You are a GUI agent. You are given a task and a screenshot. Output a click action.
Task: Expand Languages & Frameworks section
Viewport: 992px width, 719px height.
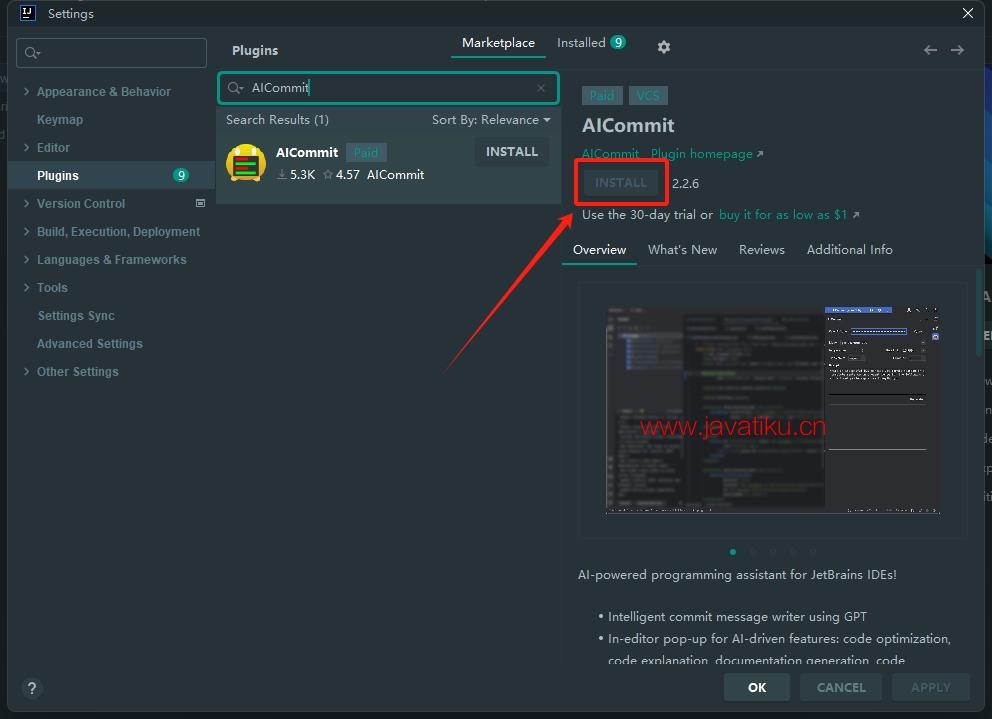[26, 259]
